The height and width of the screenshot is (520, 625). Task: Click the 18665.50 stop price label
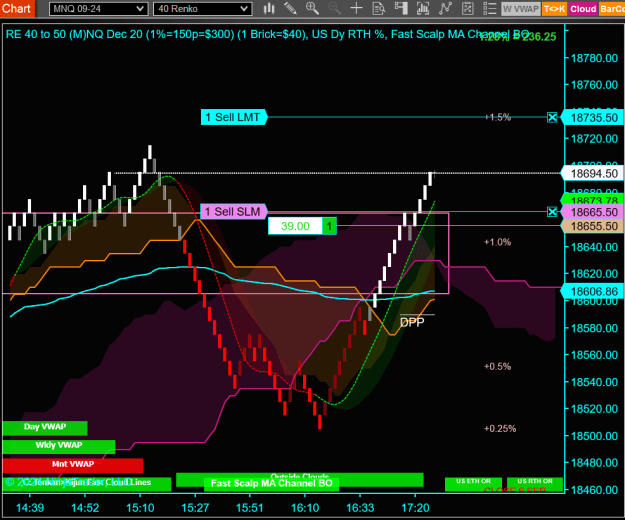(x=593, y=212)
